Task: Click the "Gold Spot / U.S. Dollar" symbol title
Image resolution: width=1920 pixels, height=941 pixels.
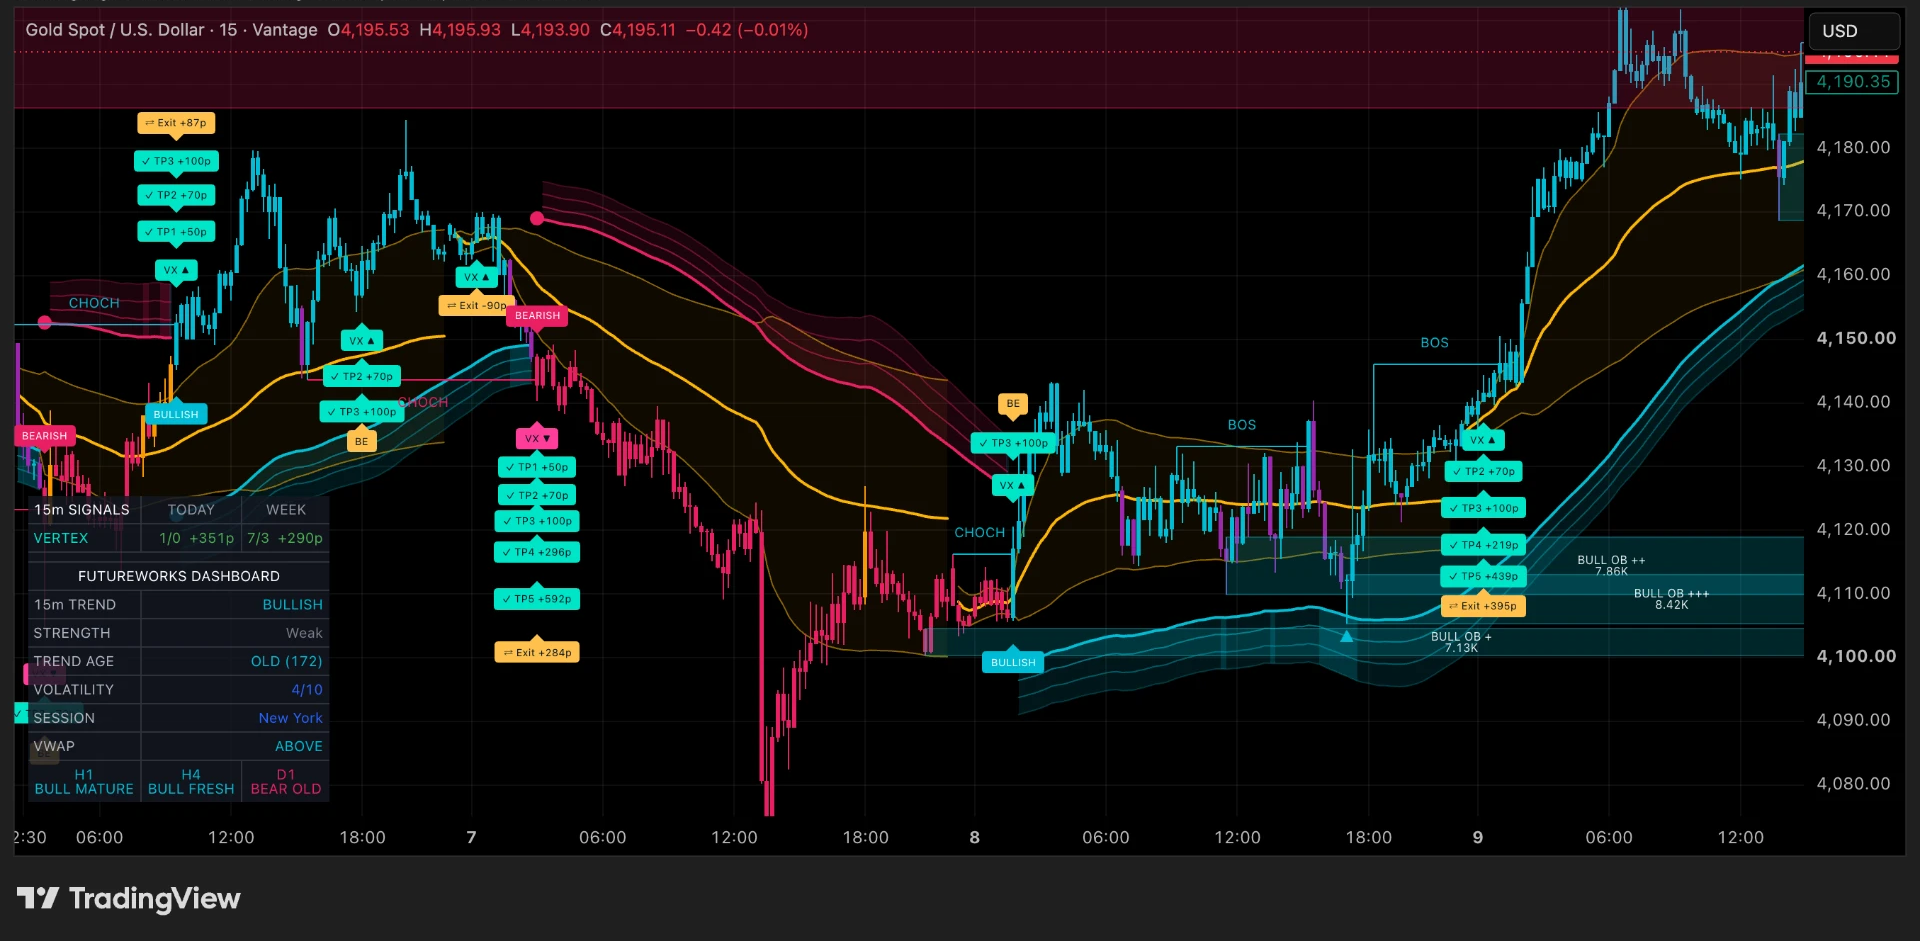Action: (x=115, y=30)
